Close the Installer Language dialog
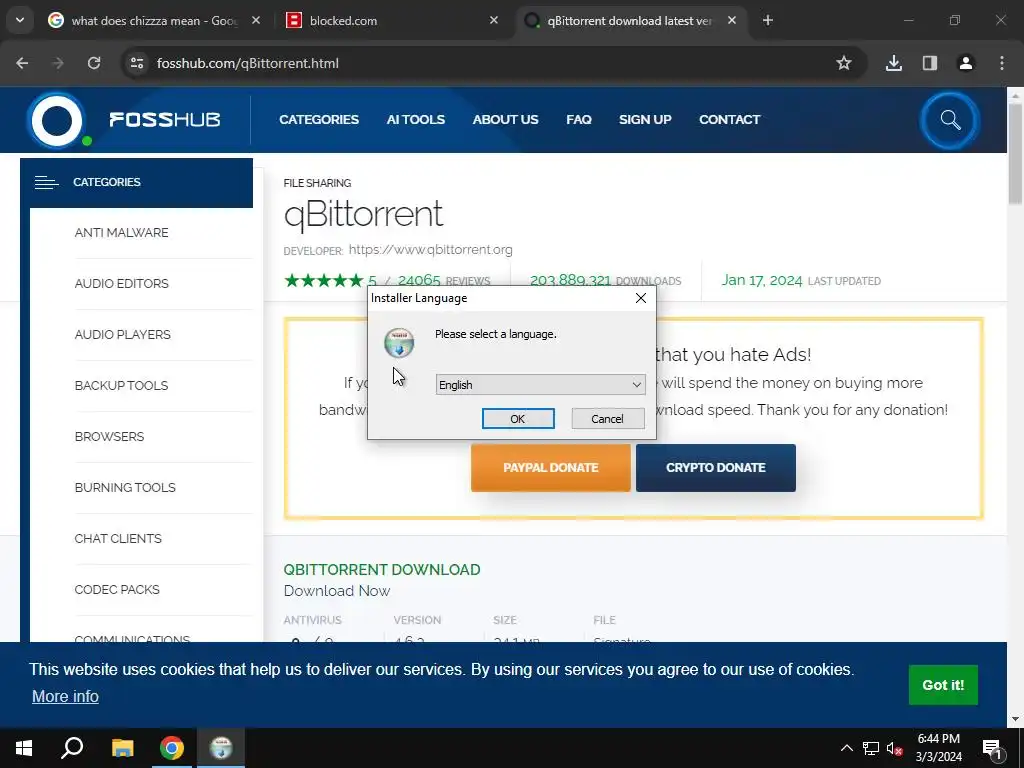 point(641,298)
